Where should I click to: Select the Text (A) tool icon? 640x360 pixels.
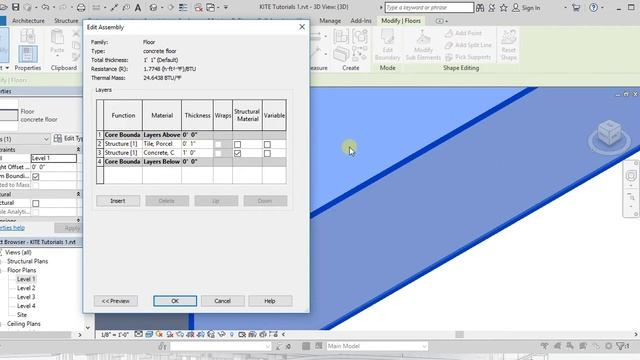(x=138, y=7)
